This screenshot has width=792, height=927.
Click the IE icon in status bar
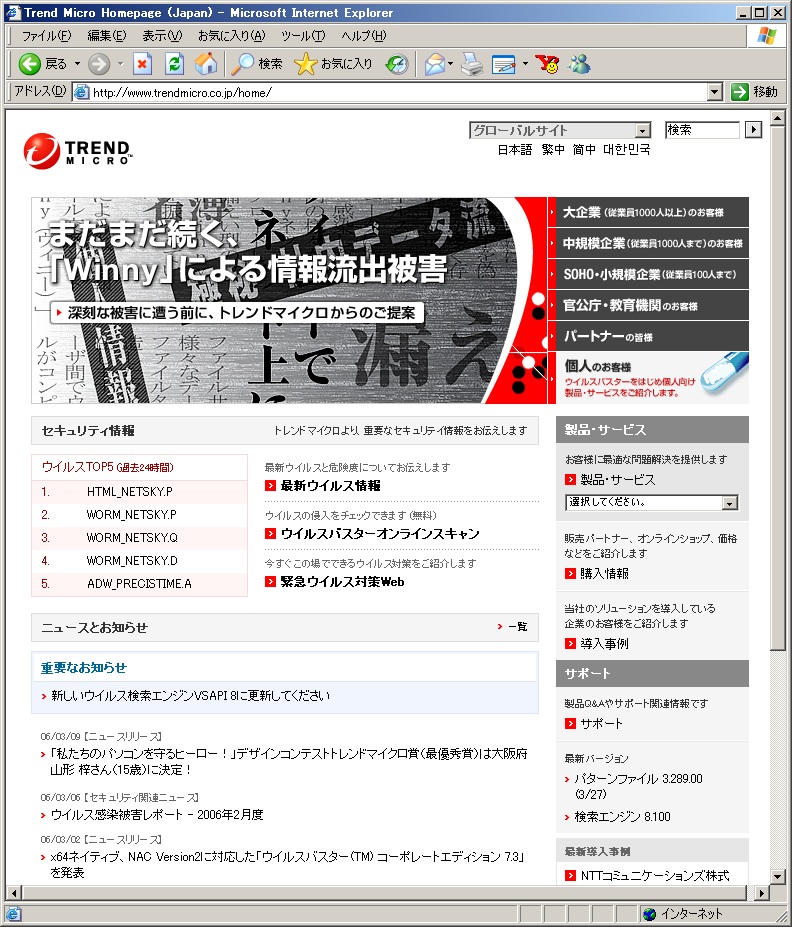point(13,914)
